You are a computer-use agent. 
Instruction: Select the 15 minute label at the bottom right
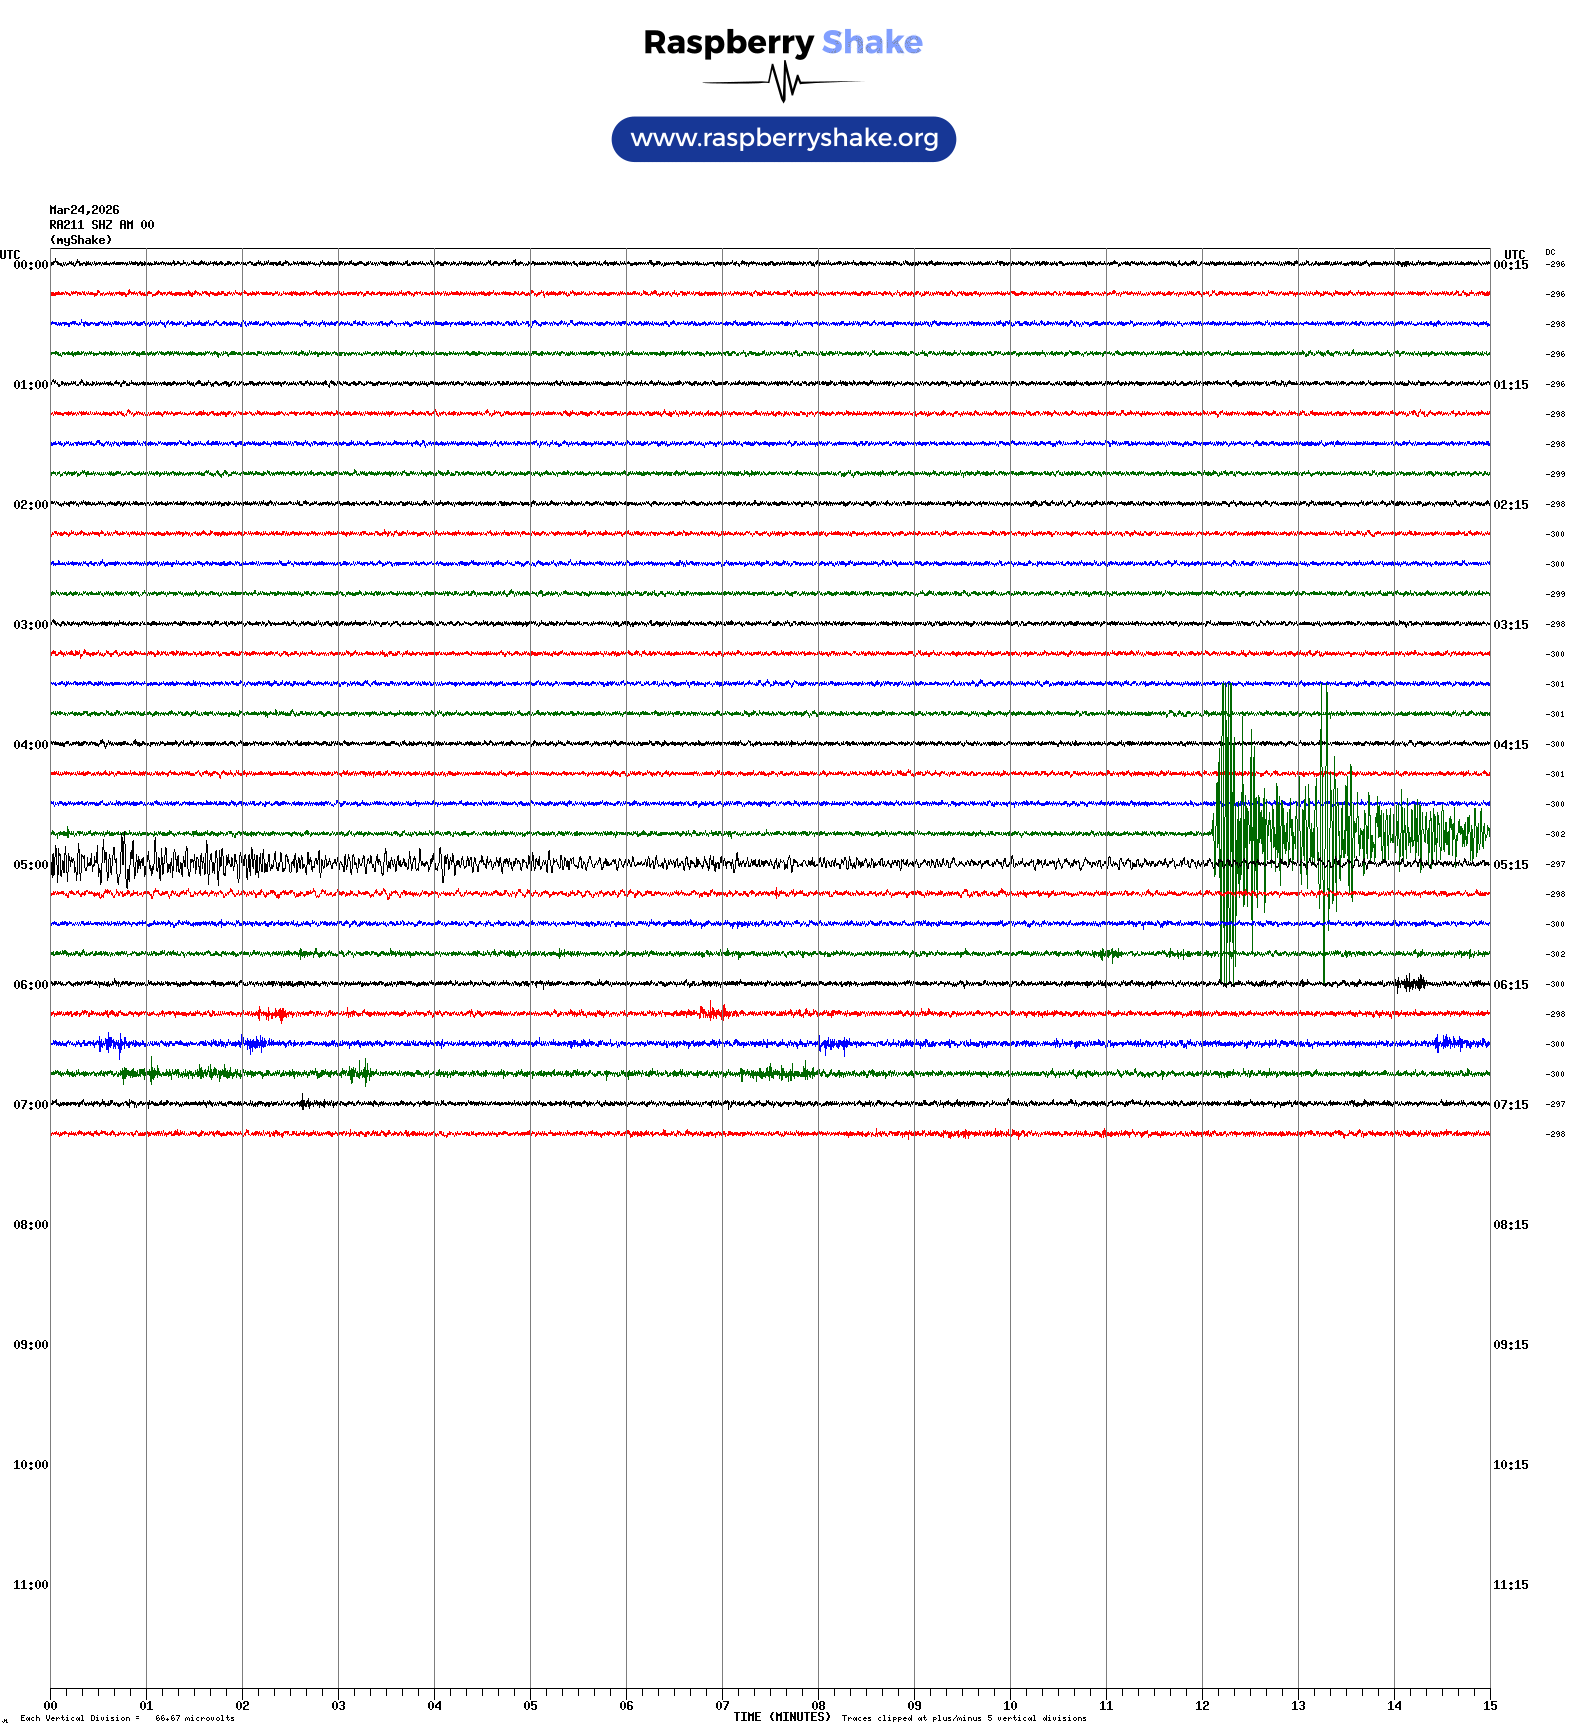point(1489,1706)
